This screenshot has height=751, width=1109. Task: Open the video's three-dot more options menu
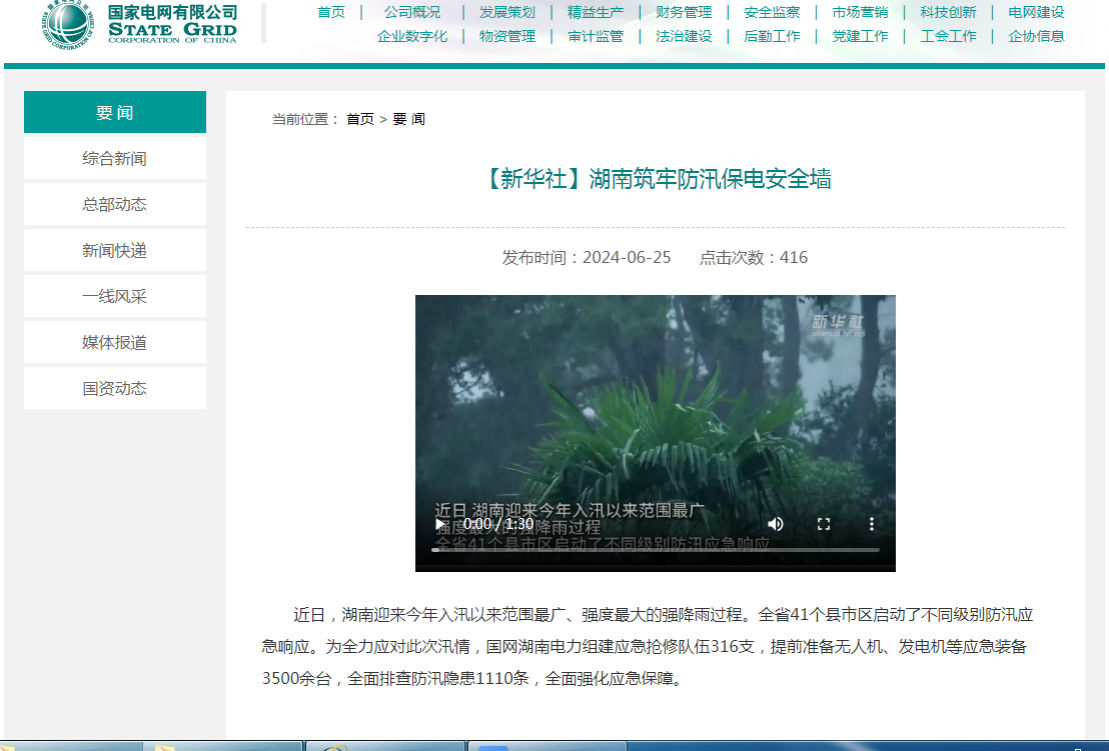tap(871, 524)
